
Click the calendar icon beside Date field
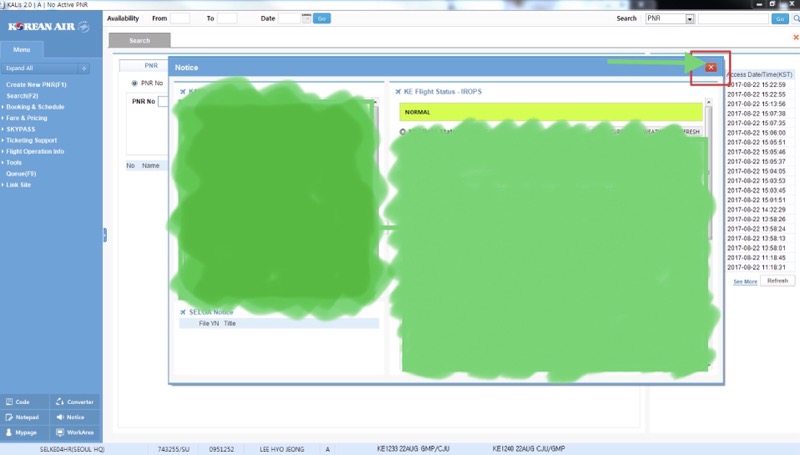tap(308, 18)
